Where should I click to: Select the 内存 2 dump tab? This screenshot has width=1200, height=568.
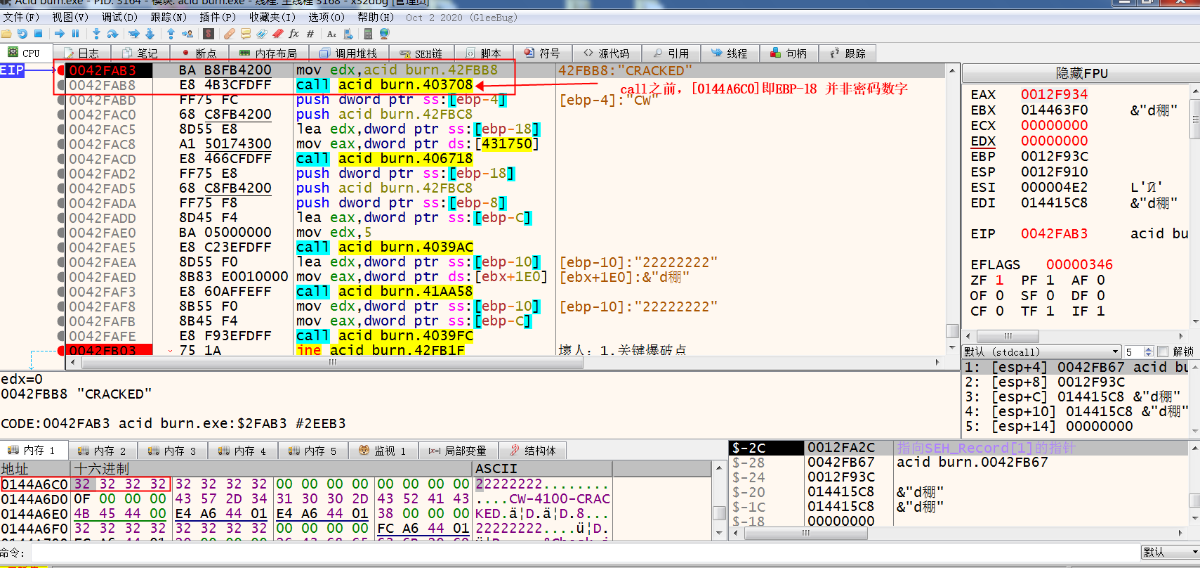tap(101, 451)
